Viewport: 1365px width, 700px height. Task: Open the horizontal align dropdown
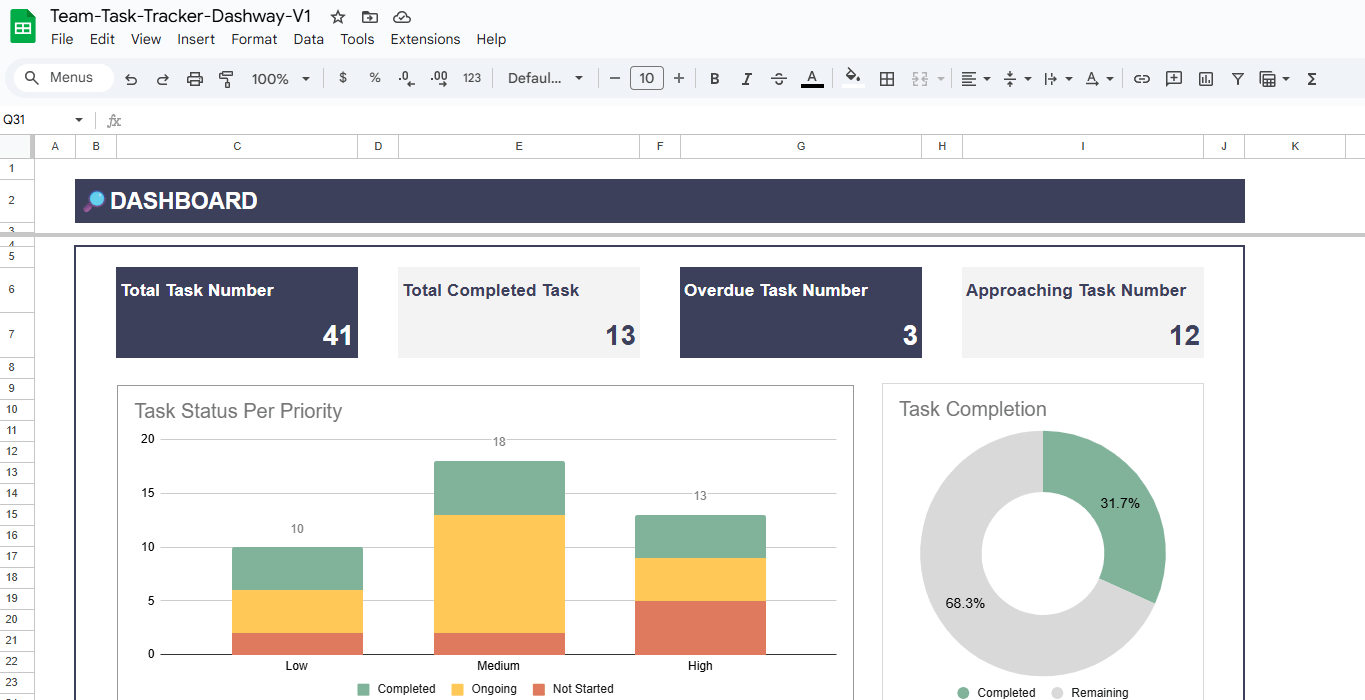pos(975,78)
